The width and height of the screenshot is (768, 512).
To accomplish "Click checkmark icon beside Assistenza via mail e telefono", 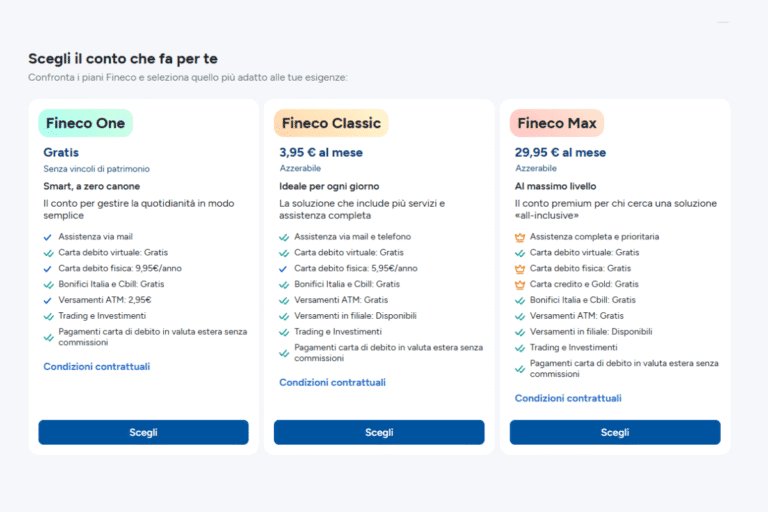I will [284, 237].
